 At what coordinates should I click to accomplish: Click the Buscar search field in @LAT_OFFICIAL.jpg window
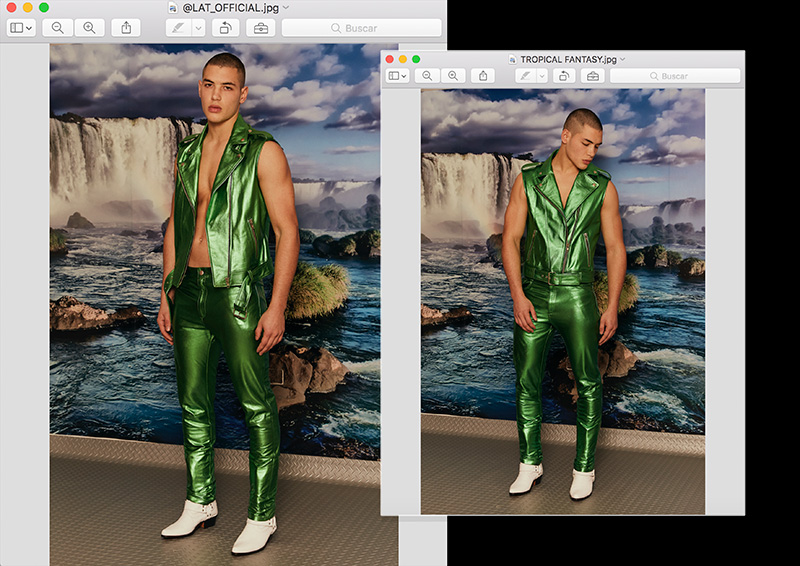(x=361, y=28)
